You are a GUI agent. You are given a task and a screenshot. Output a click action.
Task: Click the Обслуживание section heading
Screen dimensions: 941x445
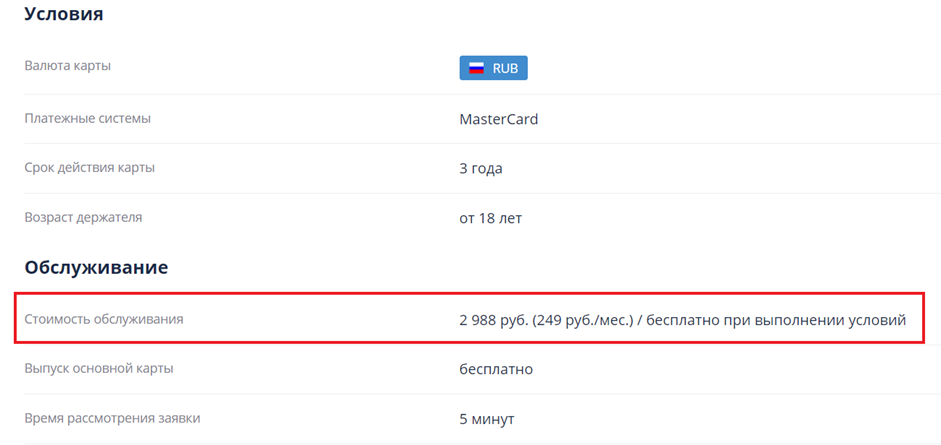click(96, 268)
